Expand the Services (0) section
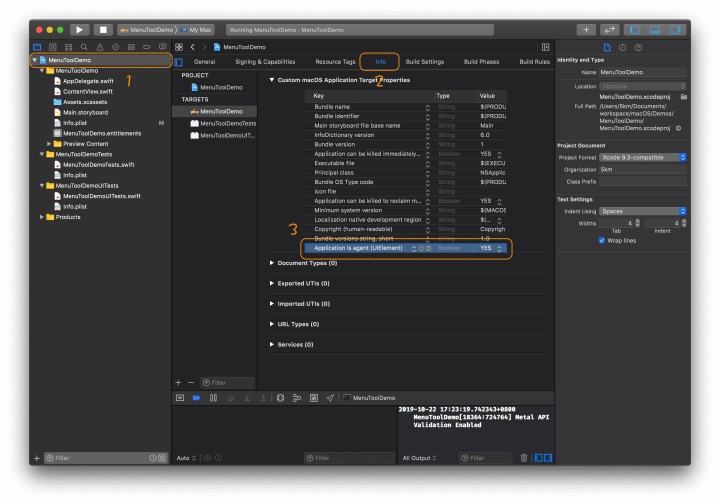This screenshot has width=720, height=504. coord(271,344)
